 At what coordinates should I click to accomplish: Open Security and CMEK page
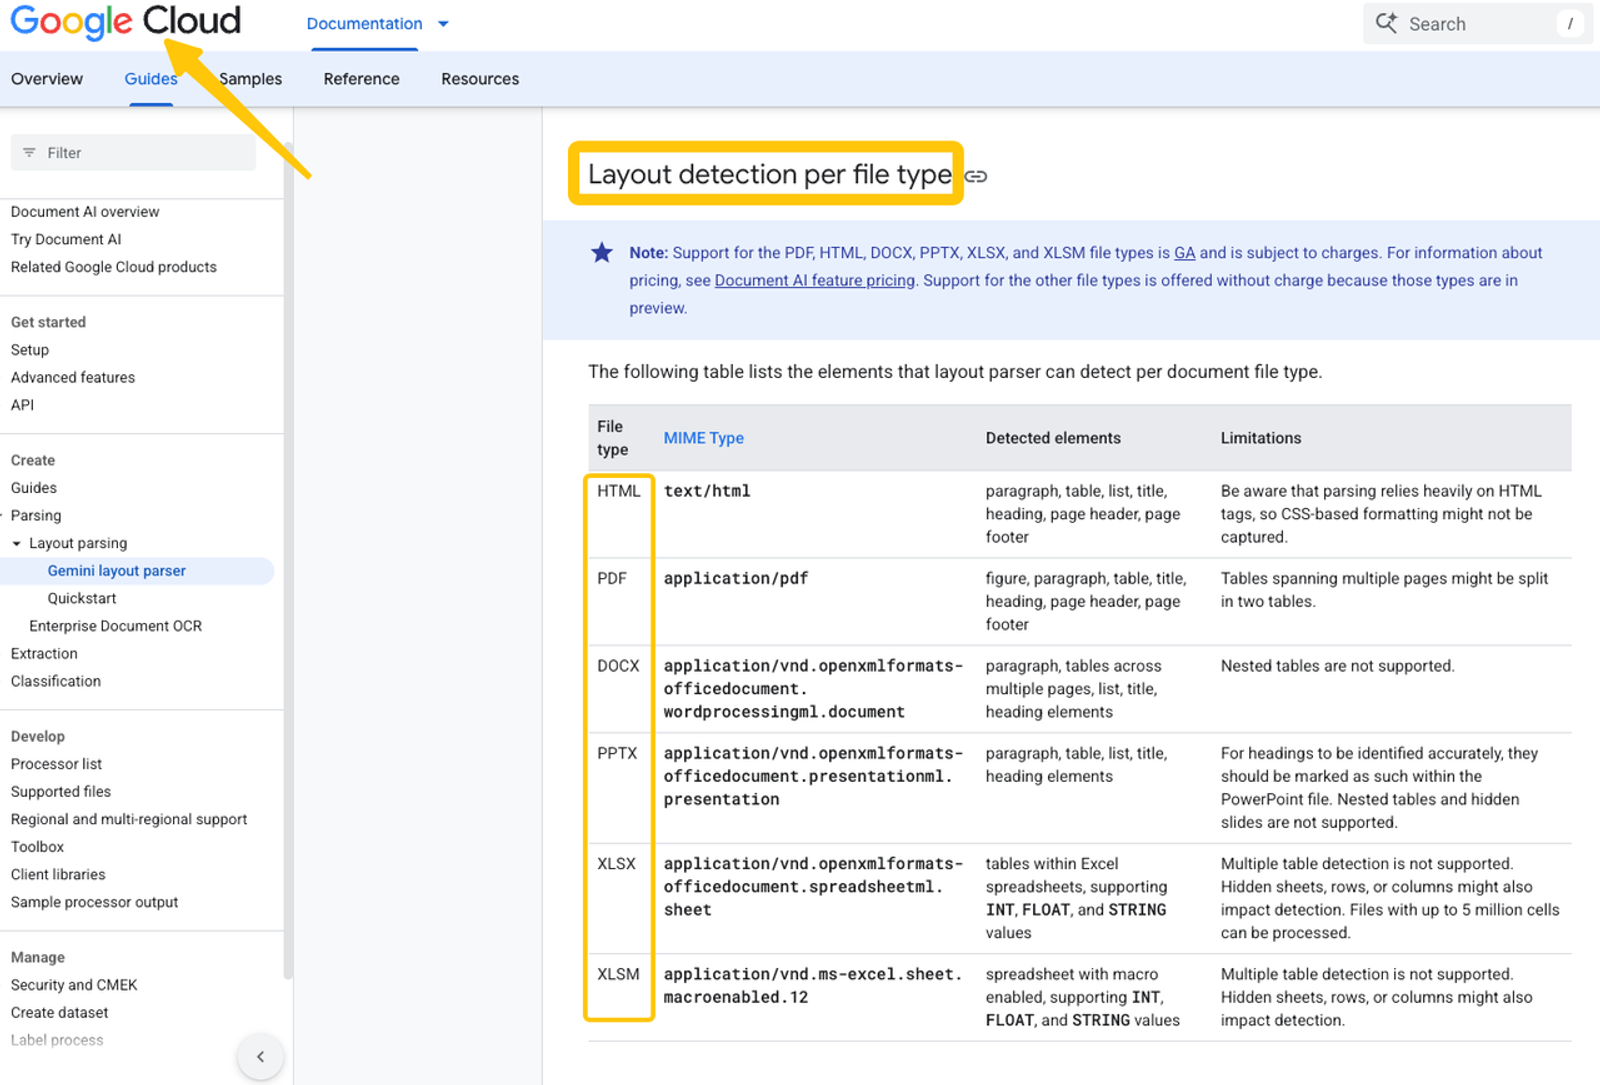74,985
